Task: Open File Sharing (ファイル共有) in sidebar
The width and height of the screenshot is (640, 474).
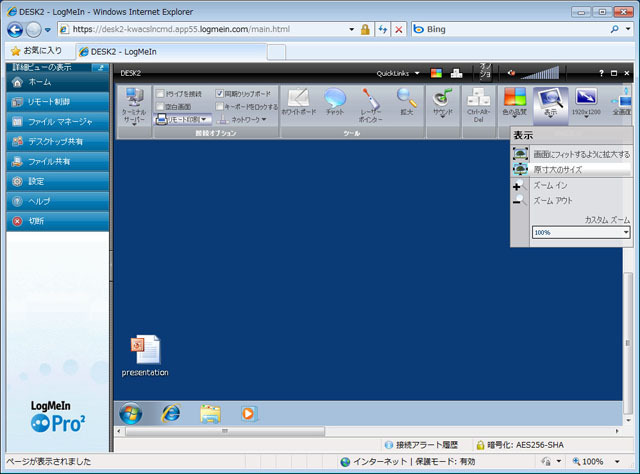Action: tap(58, 162)
